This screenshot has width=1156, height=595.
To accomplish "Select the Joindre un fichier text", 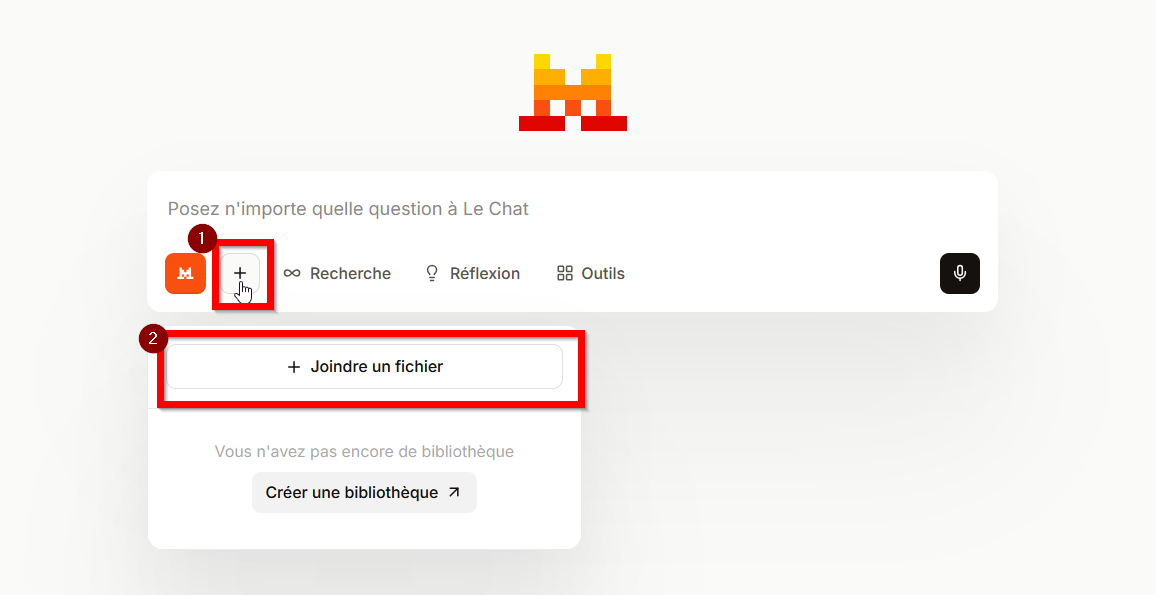I will 377,367.
